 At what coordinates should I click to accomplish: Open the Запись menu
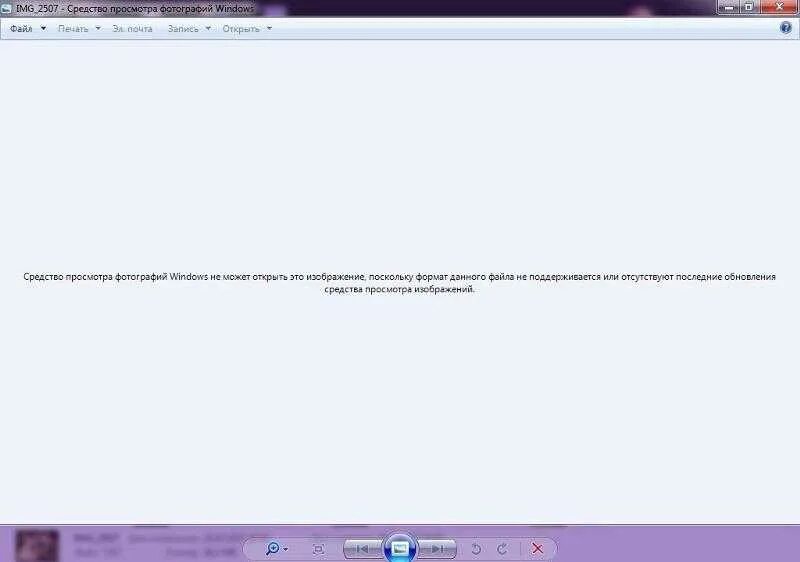coord(183,29)
